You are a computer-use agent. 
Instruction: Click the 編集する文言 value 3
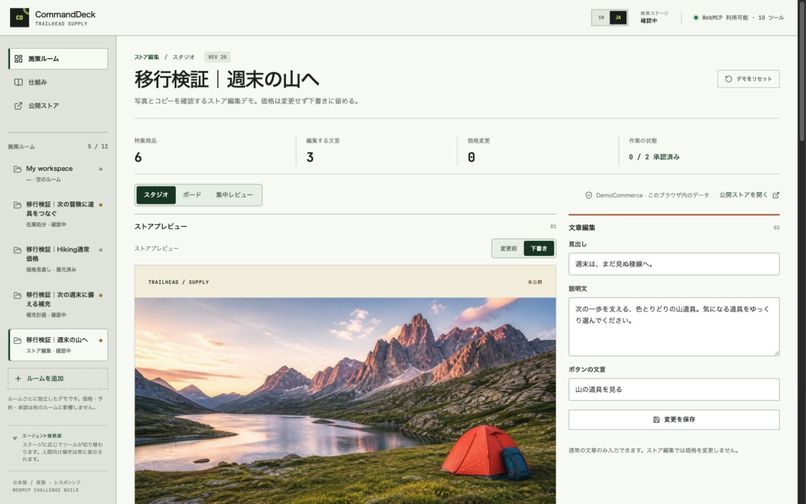tap(310, 157)
